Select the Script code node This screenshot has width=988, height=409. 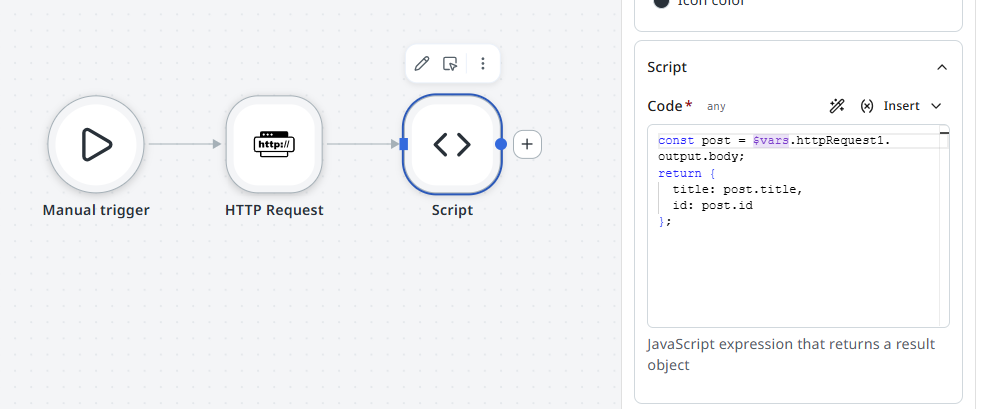pyautogui.click(x=452, y=144)
